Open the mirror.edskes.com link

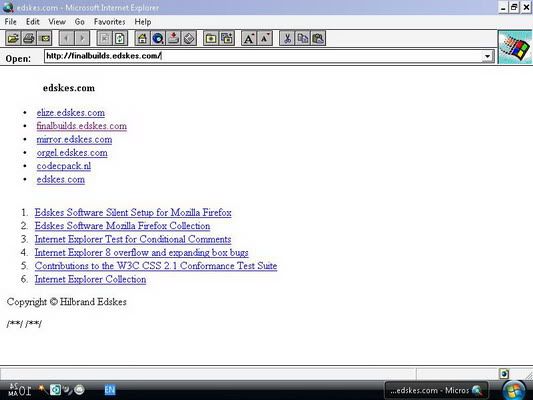[74, 139]
